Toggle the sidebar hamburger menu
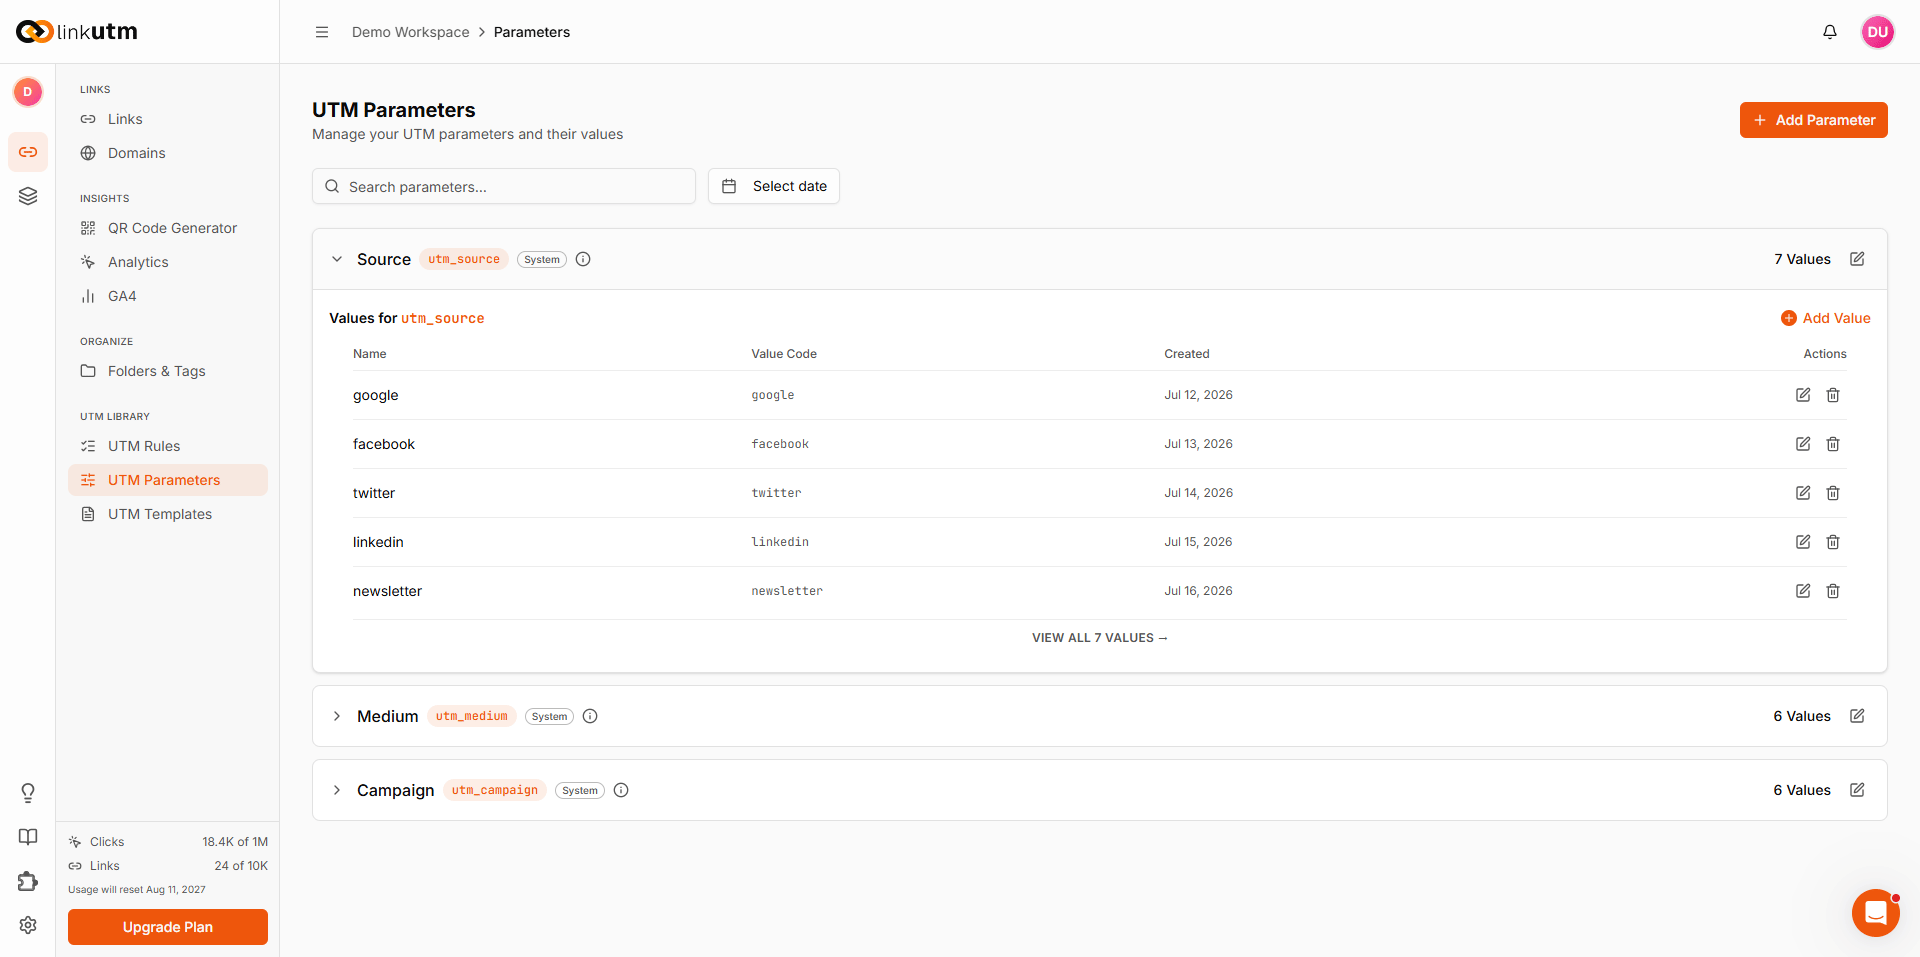The image size is (1920, 957). pos(322,32)
